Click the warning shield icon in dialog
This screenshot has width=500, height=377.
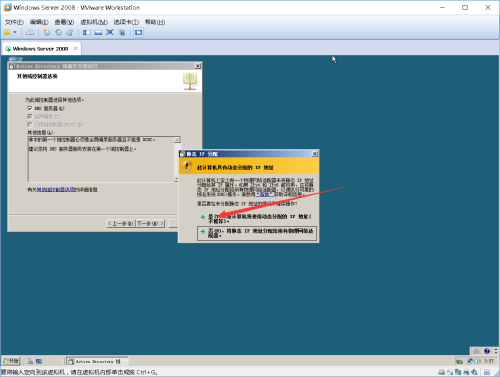pos(187,166)
